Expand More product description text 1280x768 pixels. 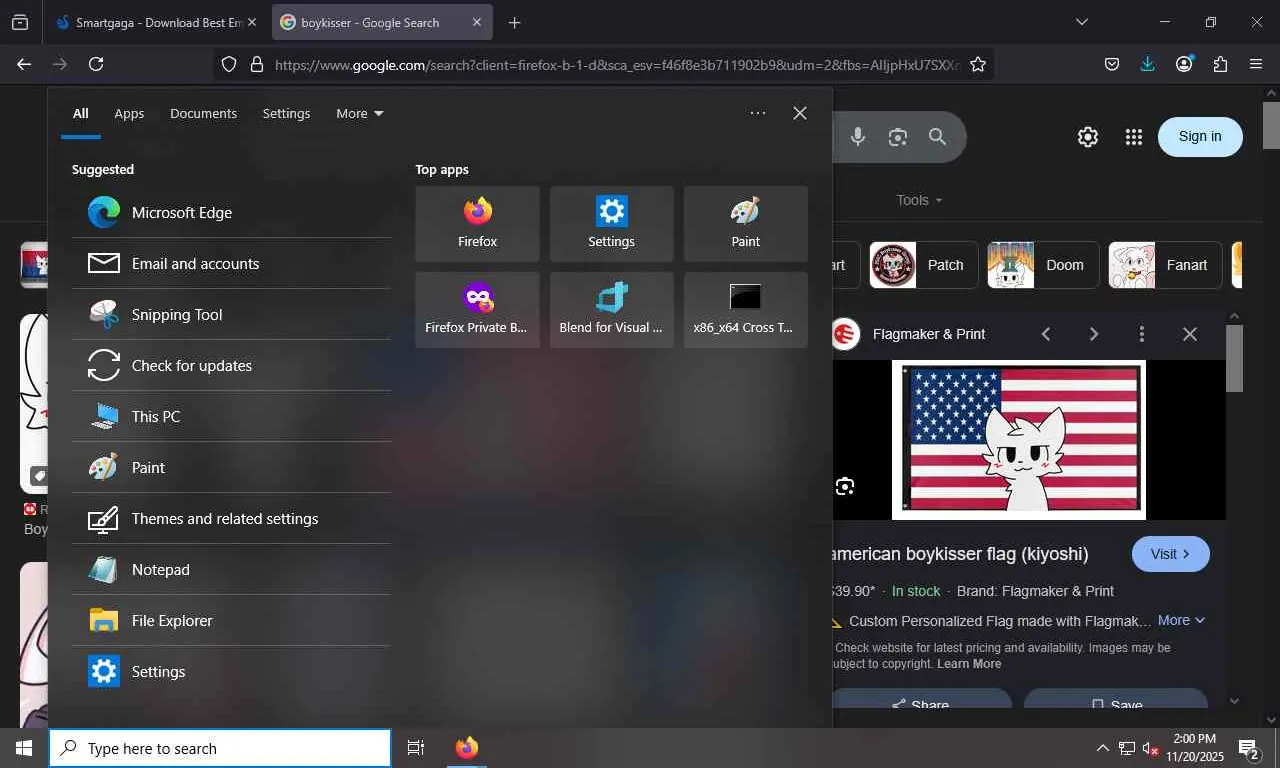pos(1182,620)
